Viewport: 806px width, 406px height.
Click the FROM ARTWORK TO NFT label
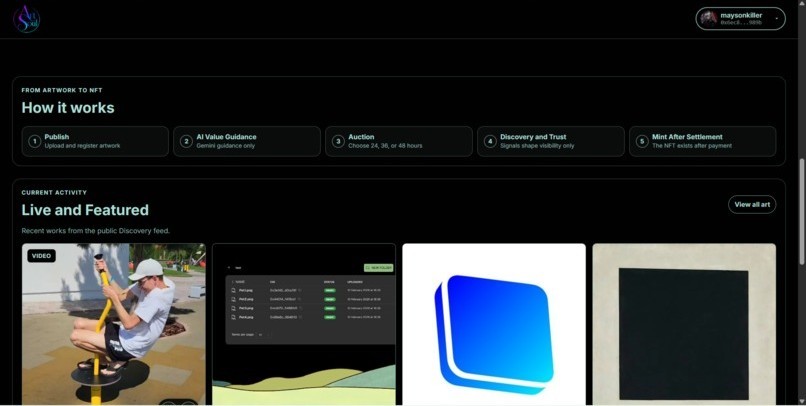pyautogui.click(x=62, y=90)
